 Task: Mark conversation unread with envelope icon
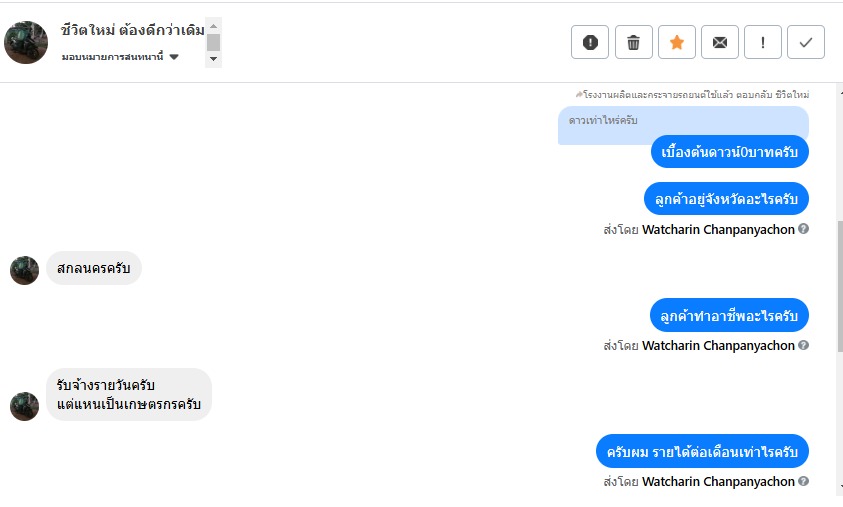click(x=720, y=42)
